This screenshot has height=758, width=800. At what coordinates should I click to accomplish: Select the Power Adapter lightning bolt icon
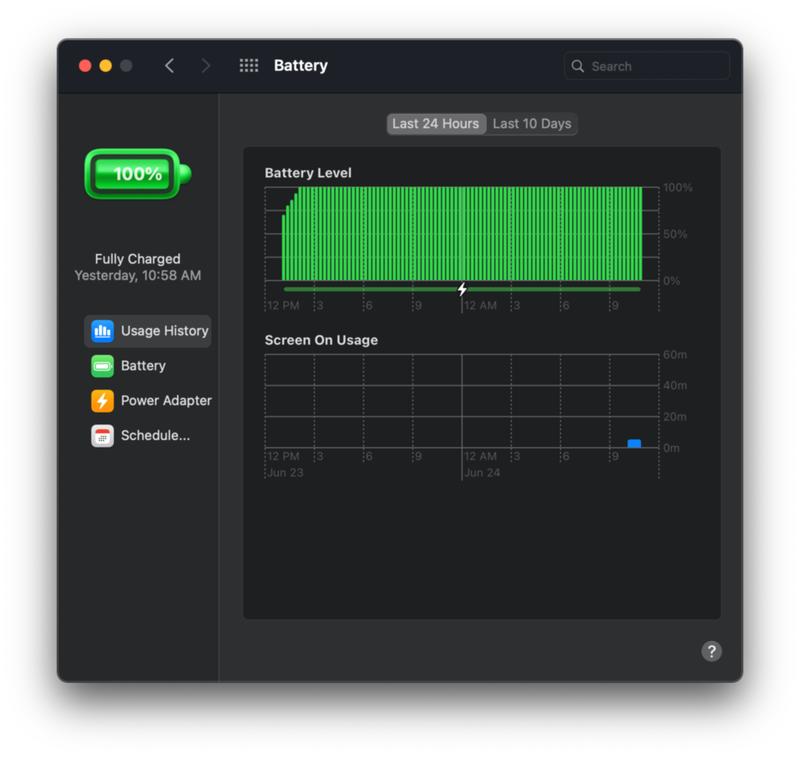pyautogui.click(x=101, y=401)
